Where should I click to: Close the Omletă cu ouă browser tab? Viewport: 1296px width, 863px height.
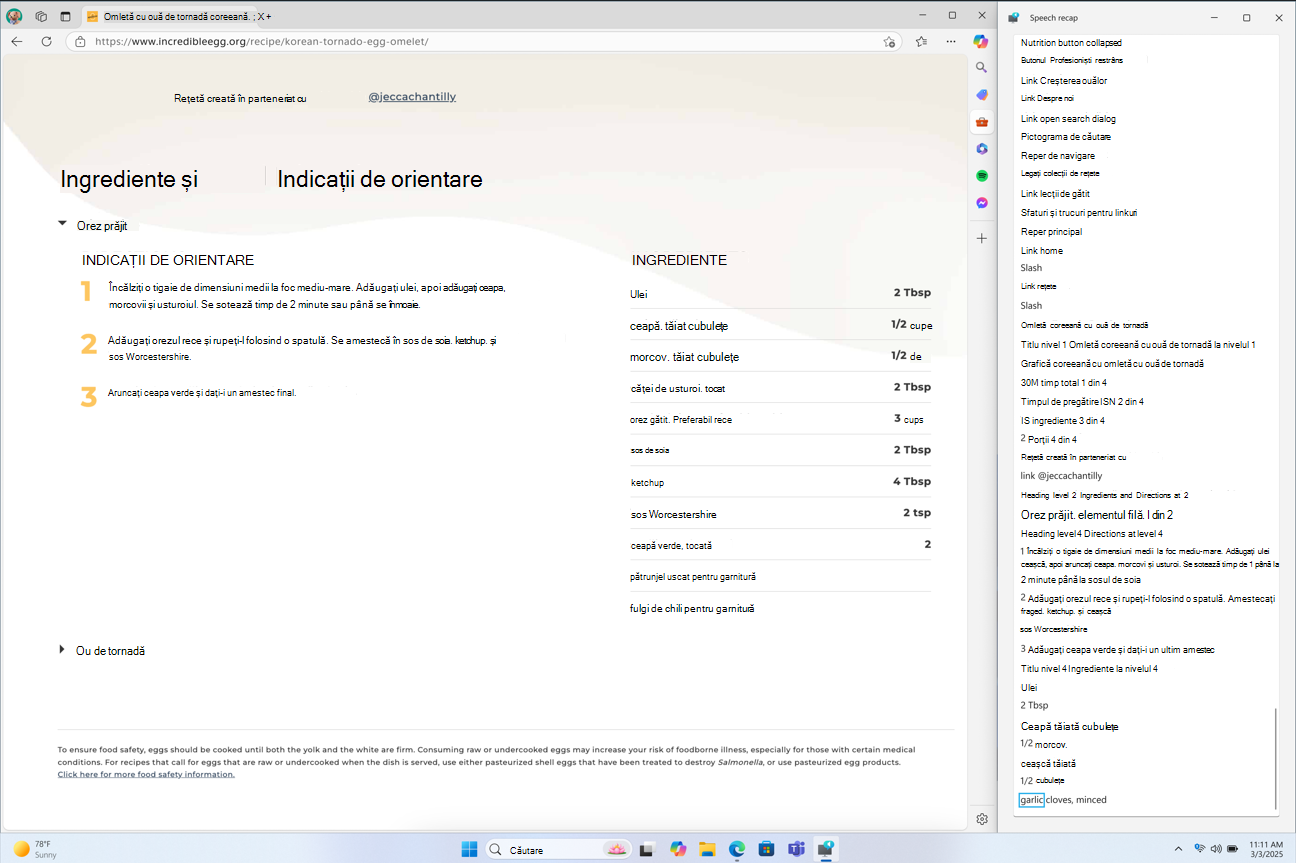coord(263,17)
